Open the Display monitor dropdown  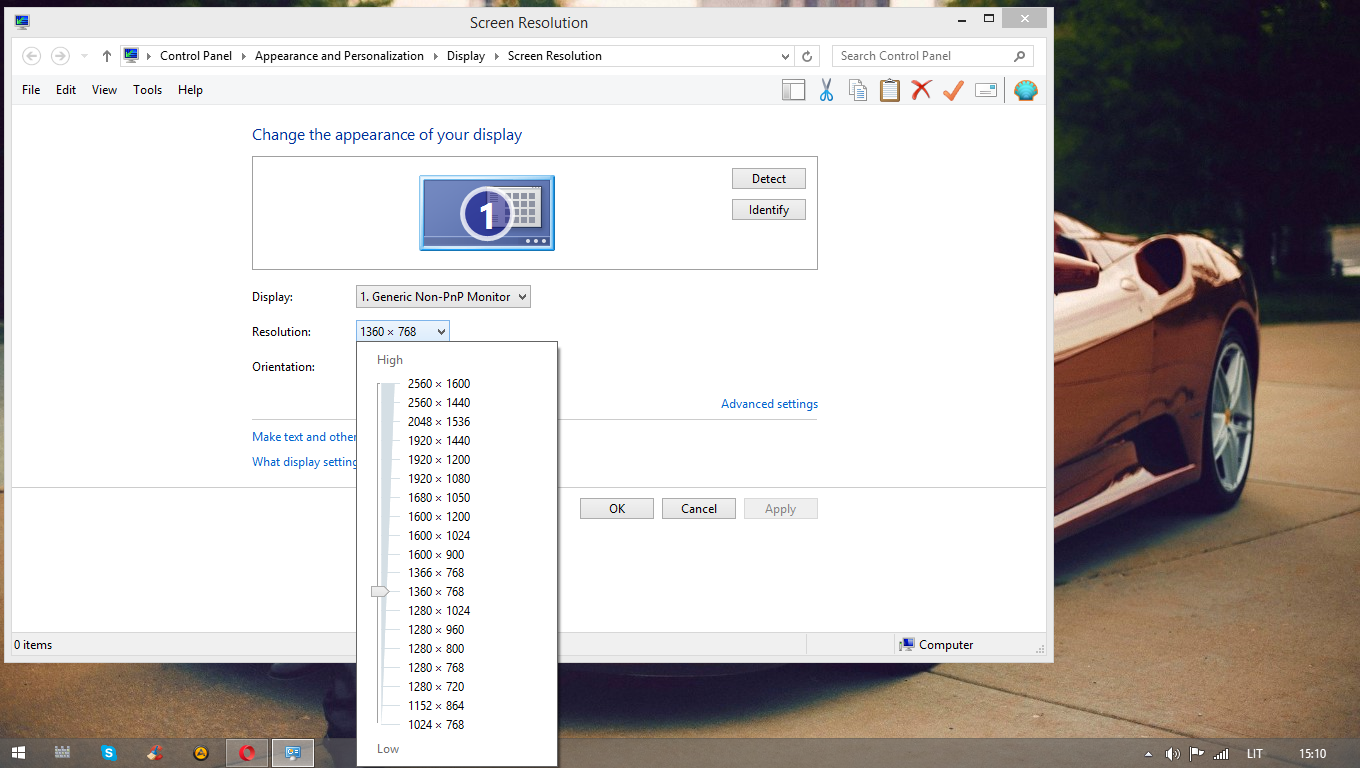[x=443, y=297]
